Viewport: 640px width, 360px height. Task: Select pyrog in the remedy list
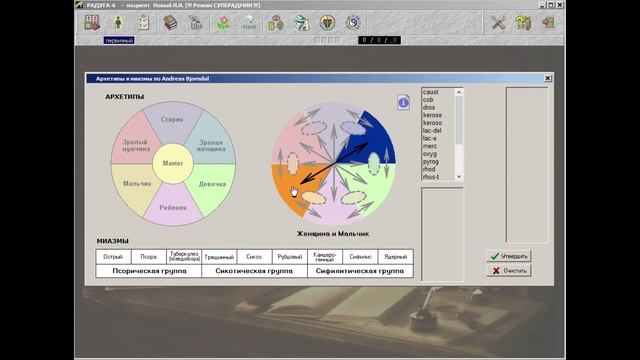[x=431, y=162]
